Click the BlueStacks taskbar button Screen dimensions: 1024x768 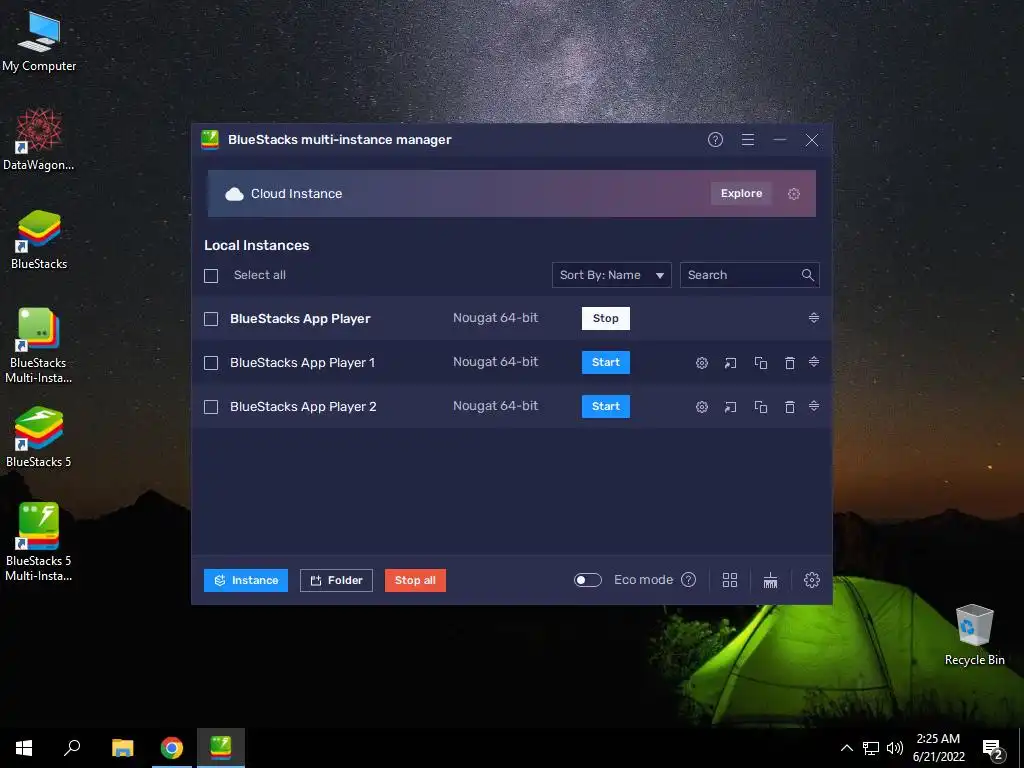coord(221,748)
